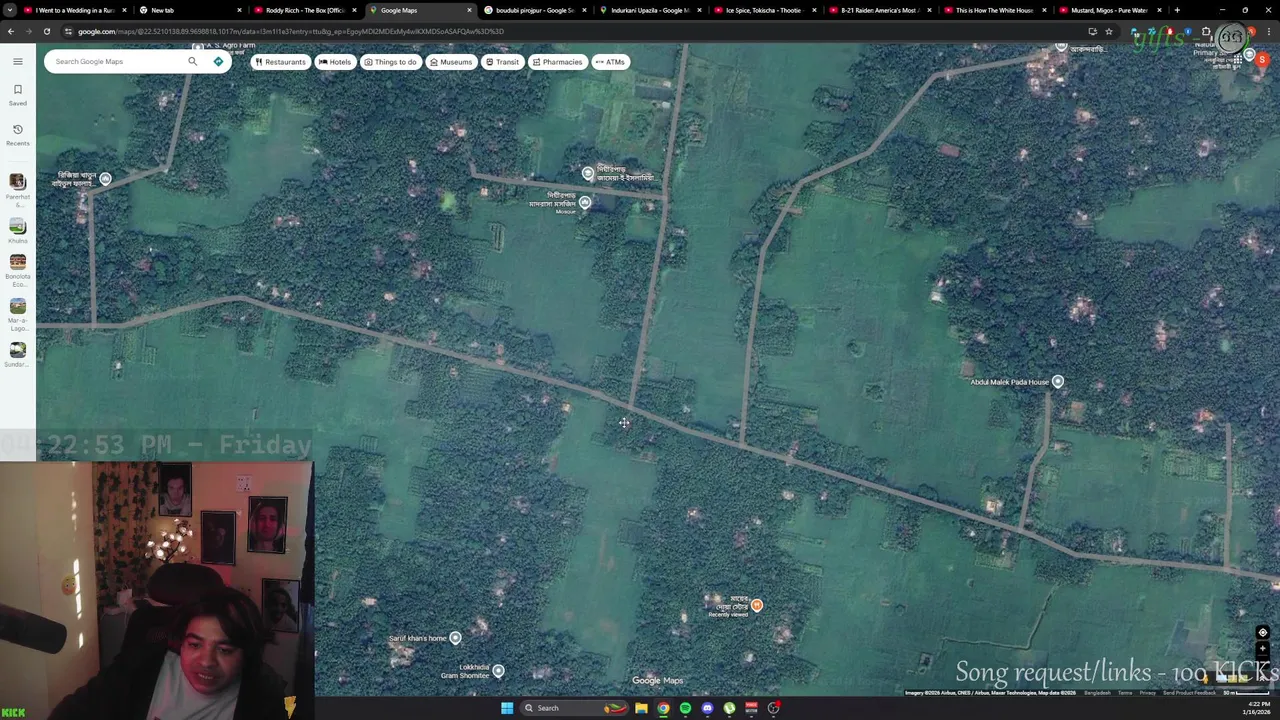Switch to the Roddy Ricch - The Box tab
The height and width of the screenshot is (720, 1280).
pyautogui.click(x=305, y=10)
